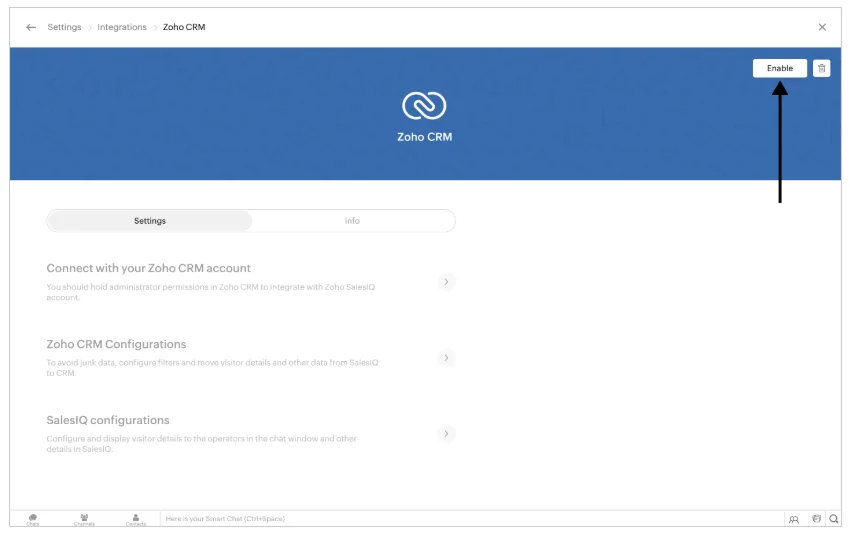The width and height of the screenshot is (850, 534).
Task: Switch to the Settings tab
Action: coord(150,221)
